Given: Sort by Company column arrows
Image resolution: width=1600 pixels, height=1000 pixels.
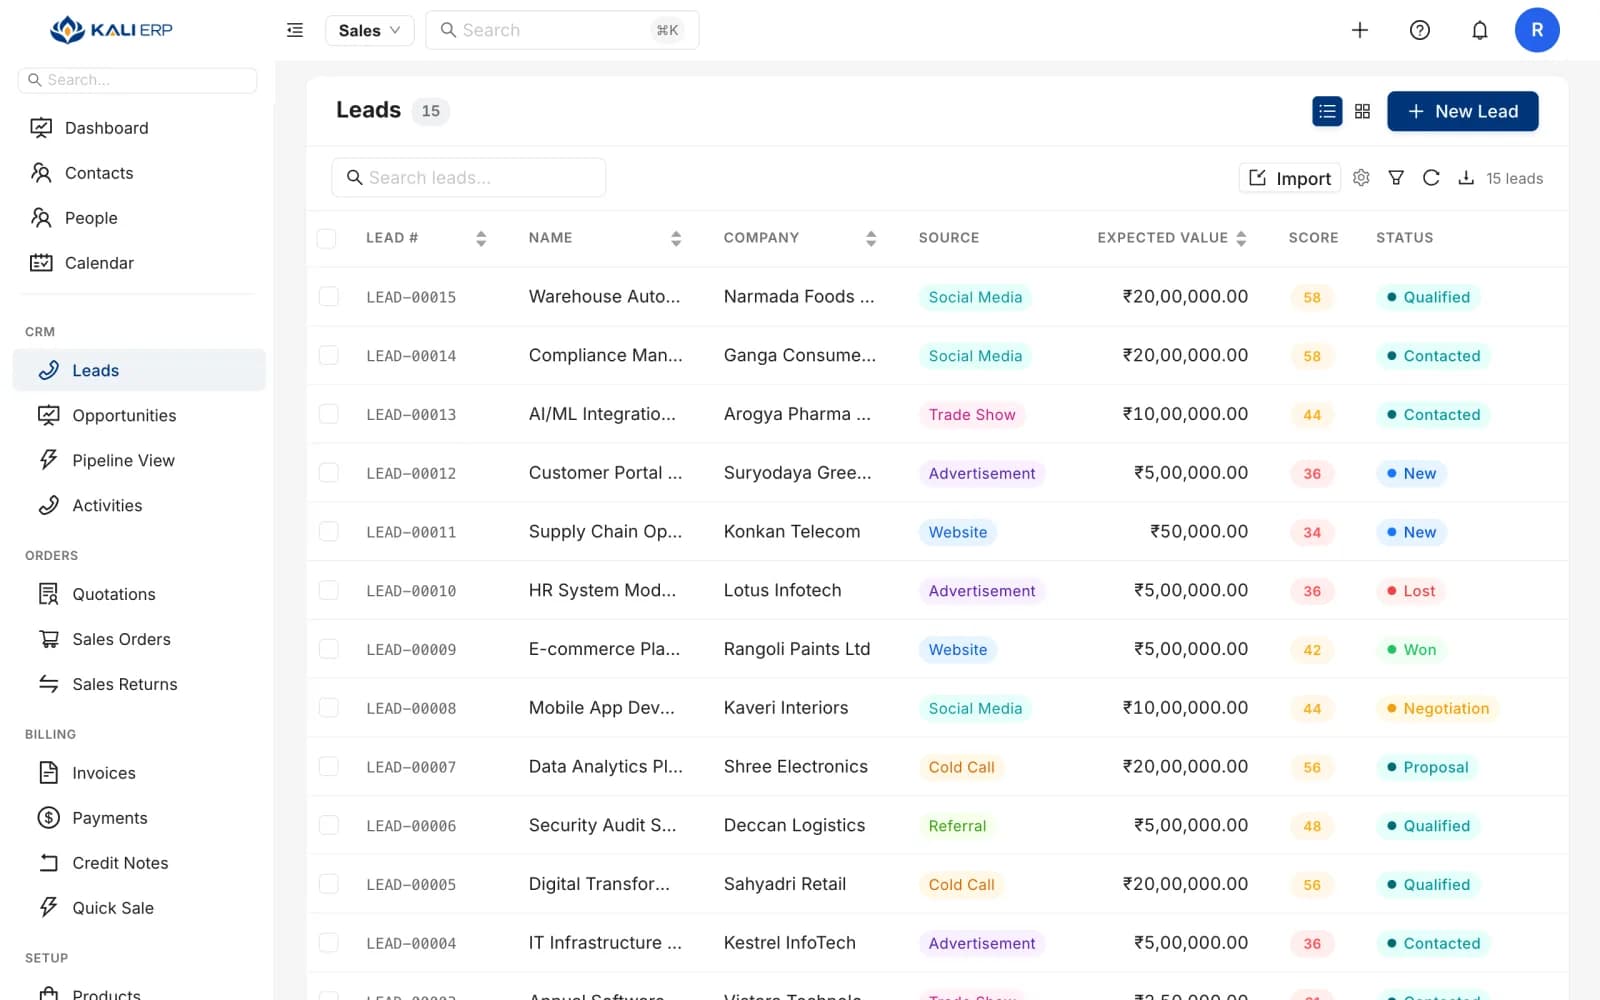Looking at the screenshot, I should pyautogui.click(x=871, y=238).
